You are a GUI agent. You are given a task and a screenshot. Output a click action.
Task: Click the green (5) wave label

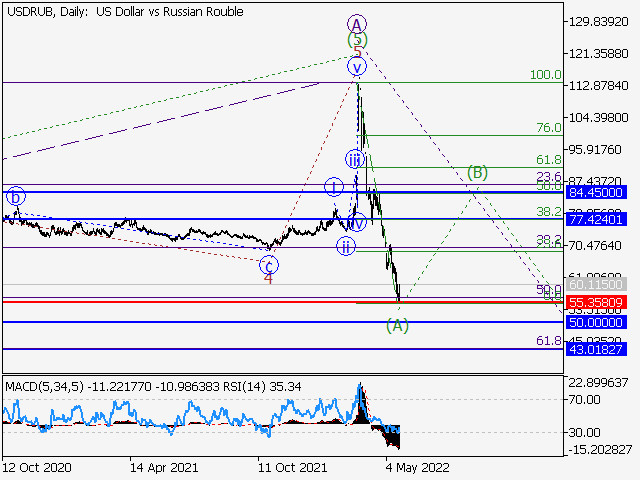point(357,40)
